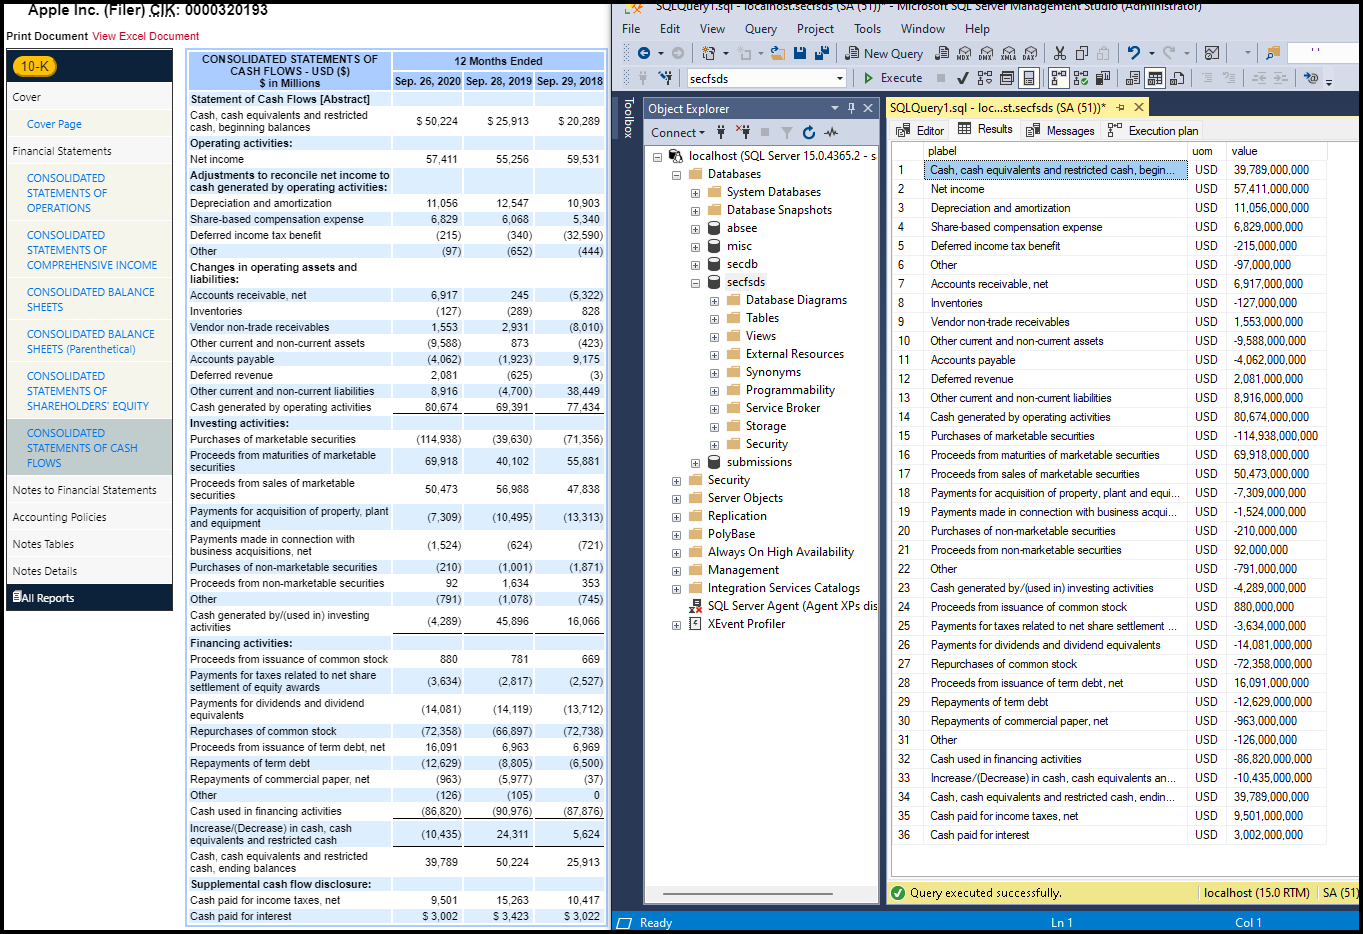The height and width of the screenshot is (934, 1363).
Task: Refresh the Object Explorer tree
Action: (x=808, y=132)
